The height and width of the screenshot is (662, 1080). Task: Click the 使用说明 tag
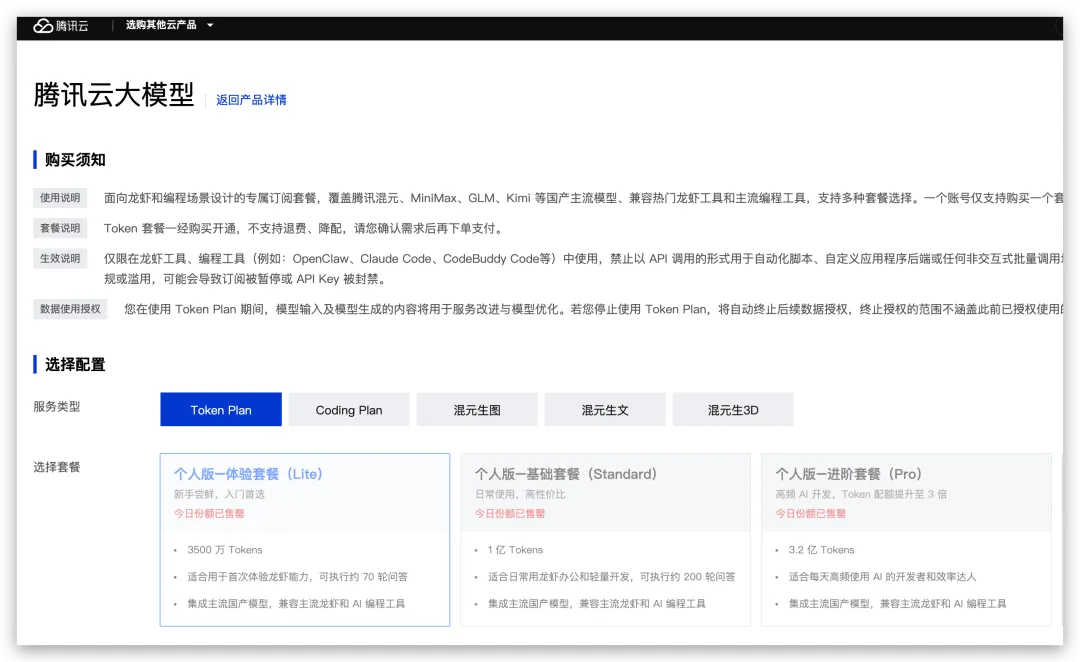tap(60, 198)
